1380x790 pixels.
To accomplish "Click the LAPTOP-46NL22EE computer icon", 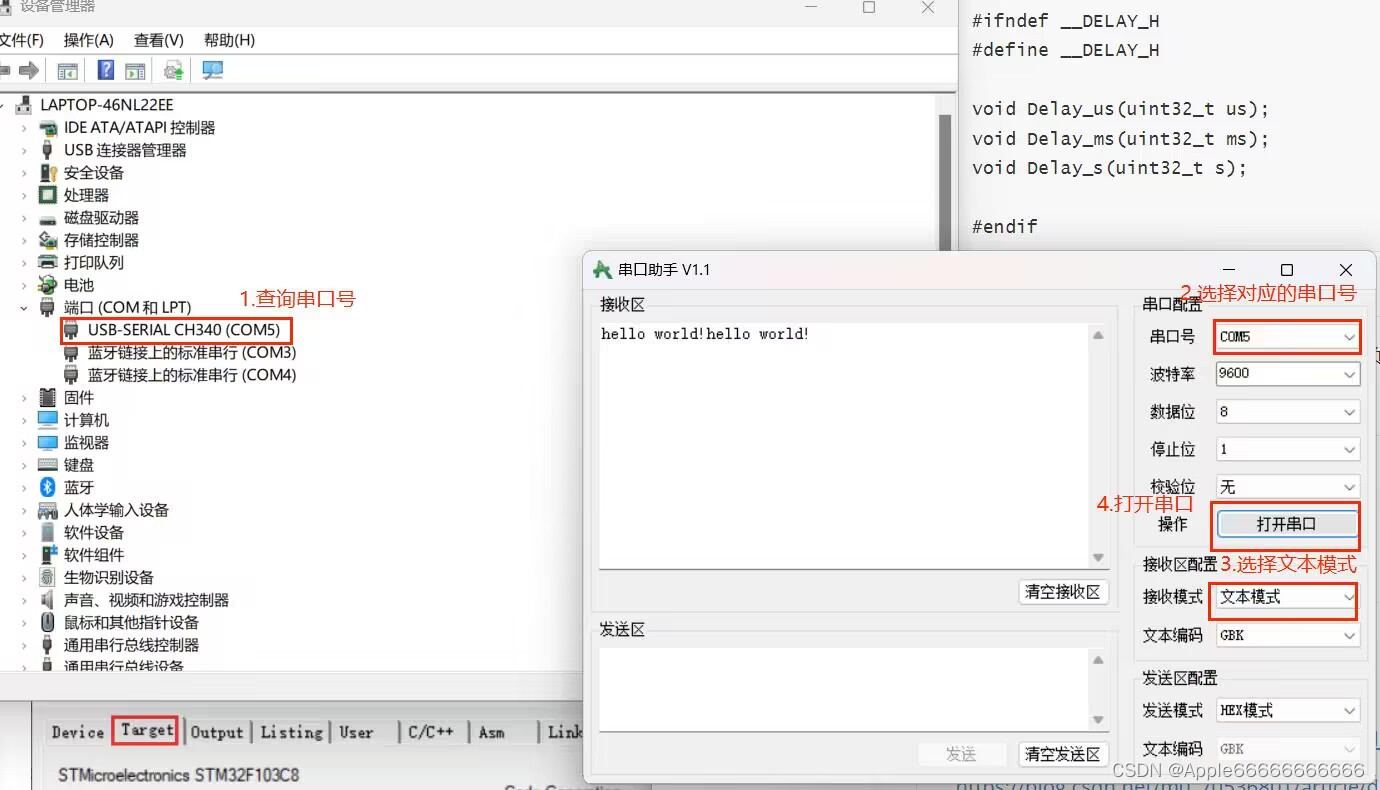I will [24, 105].
